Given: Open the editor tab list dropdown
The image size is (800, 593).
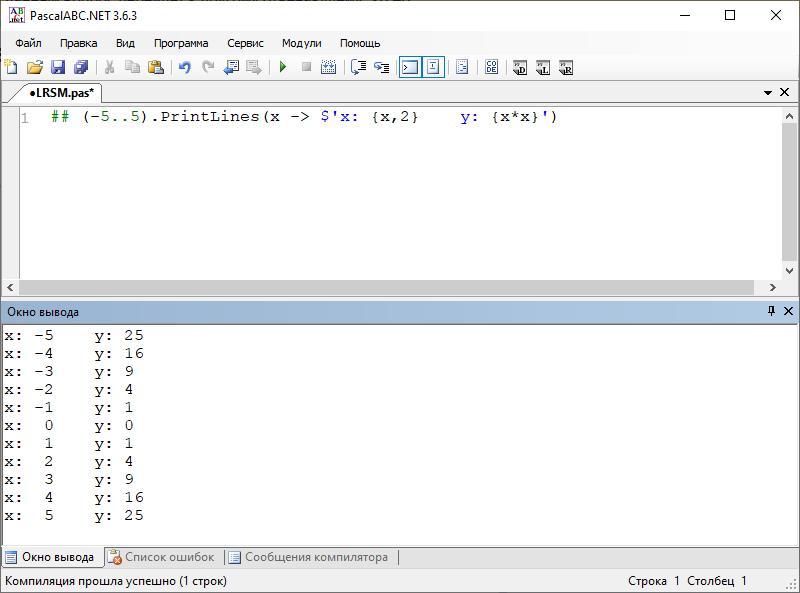Looking at the screenshot, I should click(768, 93).
